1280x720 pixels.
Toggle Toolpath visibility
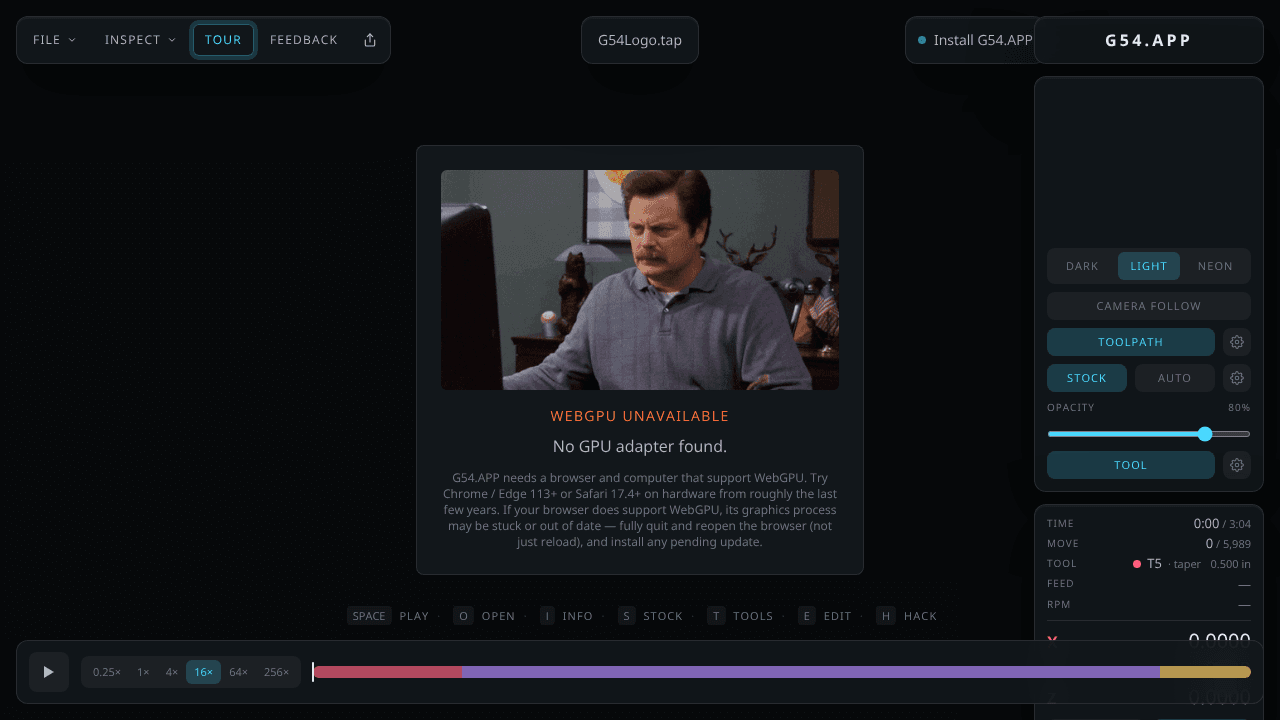1131,342
